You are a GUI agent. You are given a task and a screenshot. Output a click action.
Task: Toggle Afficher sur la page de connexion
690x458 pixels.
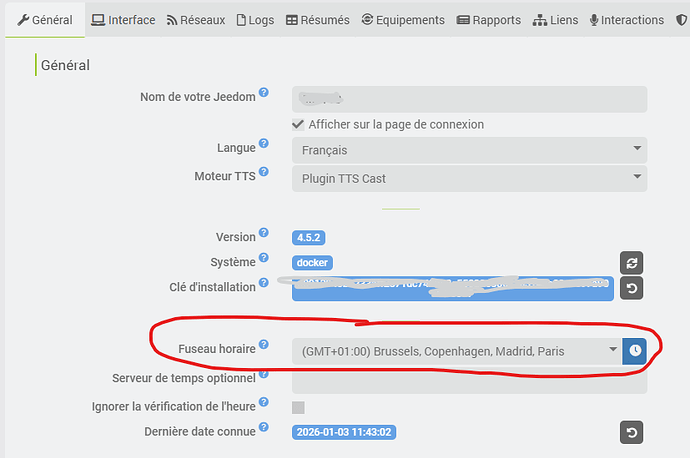pyautogui.click(x=298, y=124)
